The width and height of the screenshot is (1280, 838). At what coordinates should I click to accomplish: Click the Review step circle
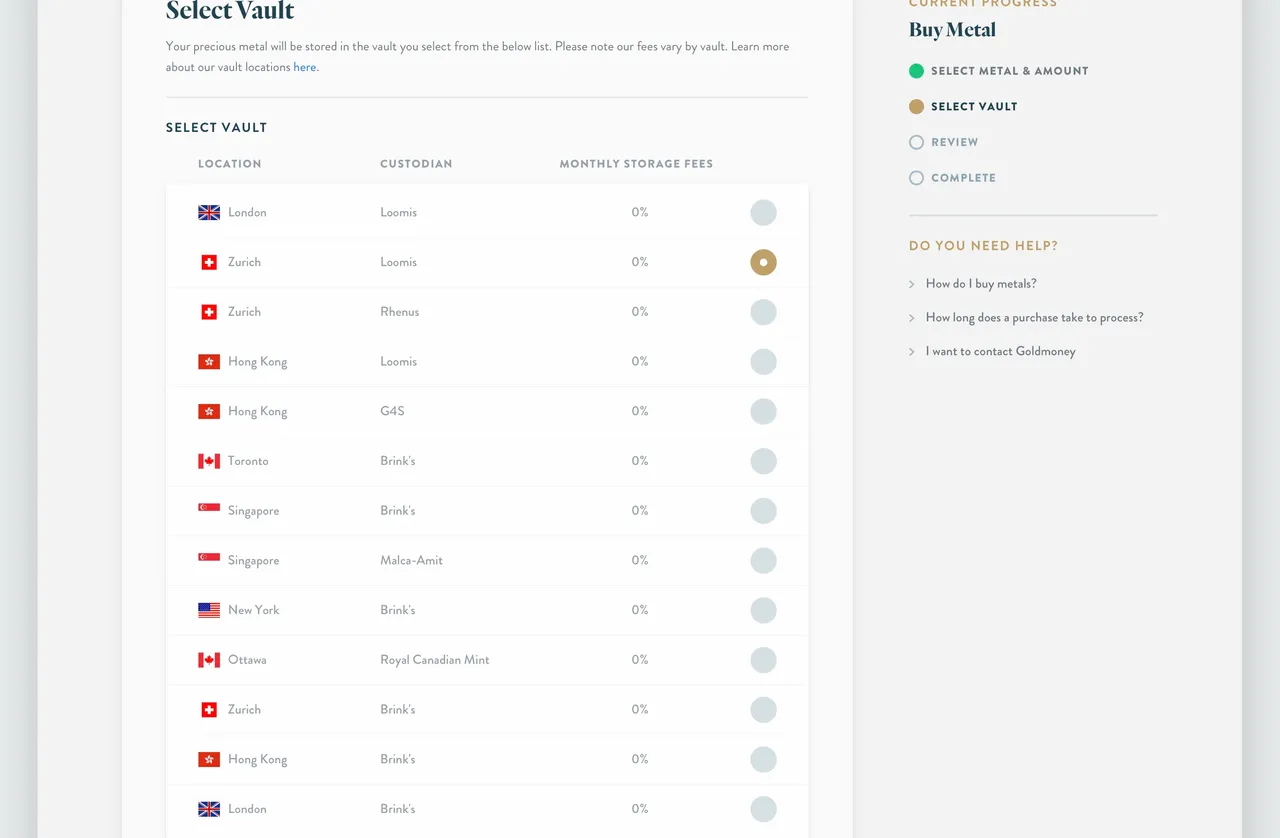click(916, 142)
